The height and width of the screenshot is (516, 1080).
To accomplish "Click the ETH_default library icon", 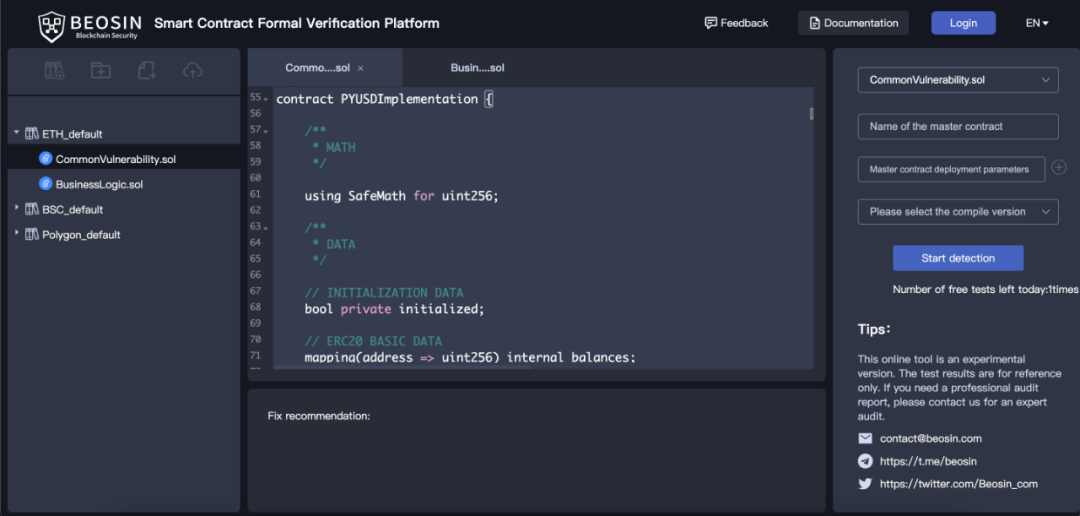I will coord(32,134).
